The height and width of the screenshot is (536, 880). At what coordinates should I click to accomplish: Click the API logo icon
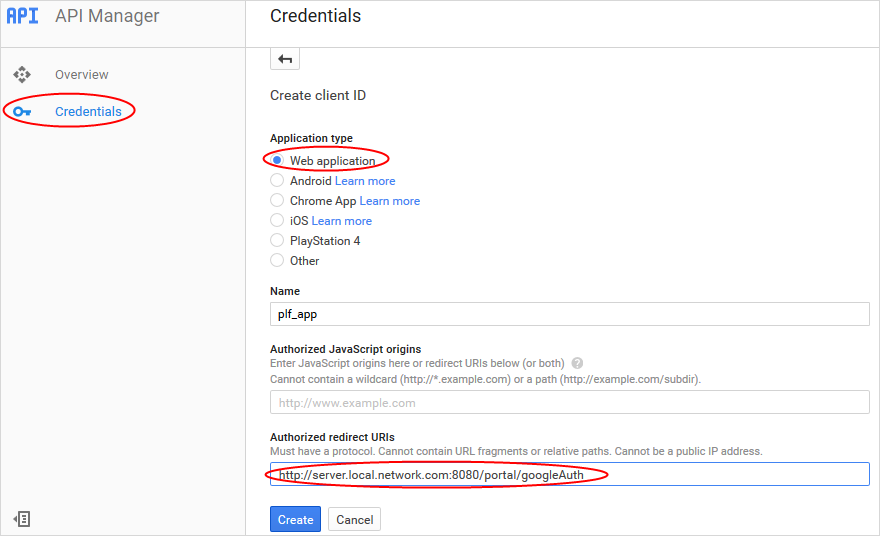(22, 16)
